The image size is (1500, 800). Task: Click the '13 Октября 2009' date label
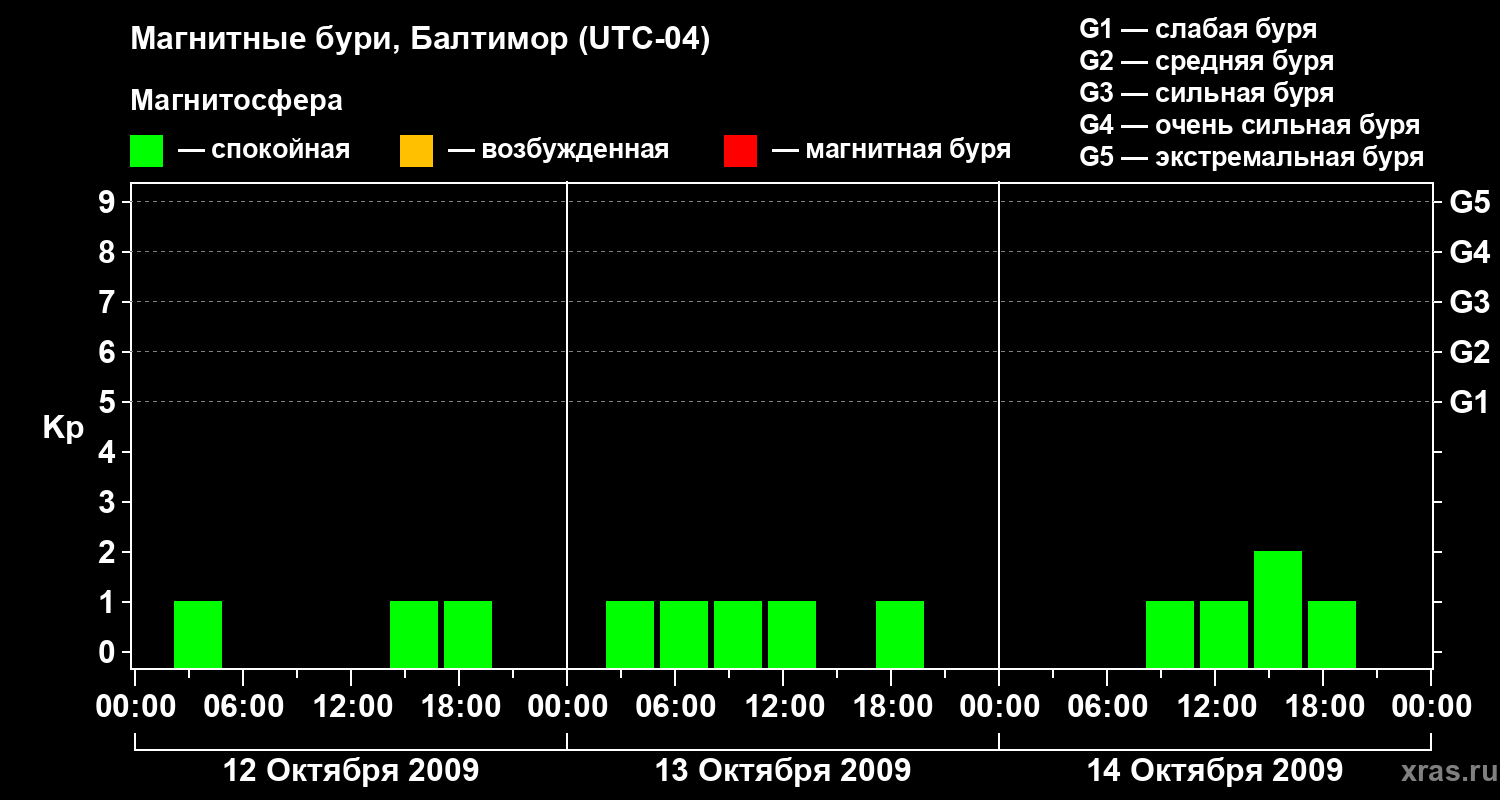[783, 771]
